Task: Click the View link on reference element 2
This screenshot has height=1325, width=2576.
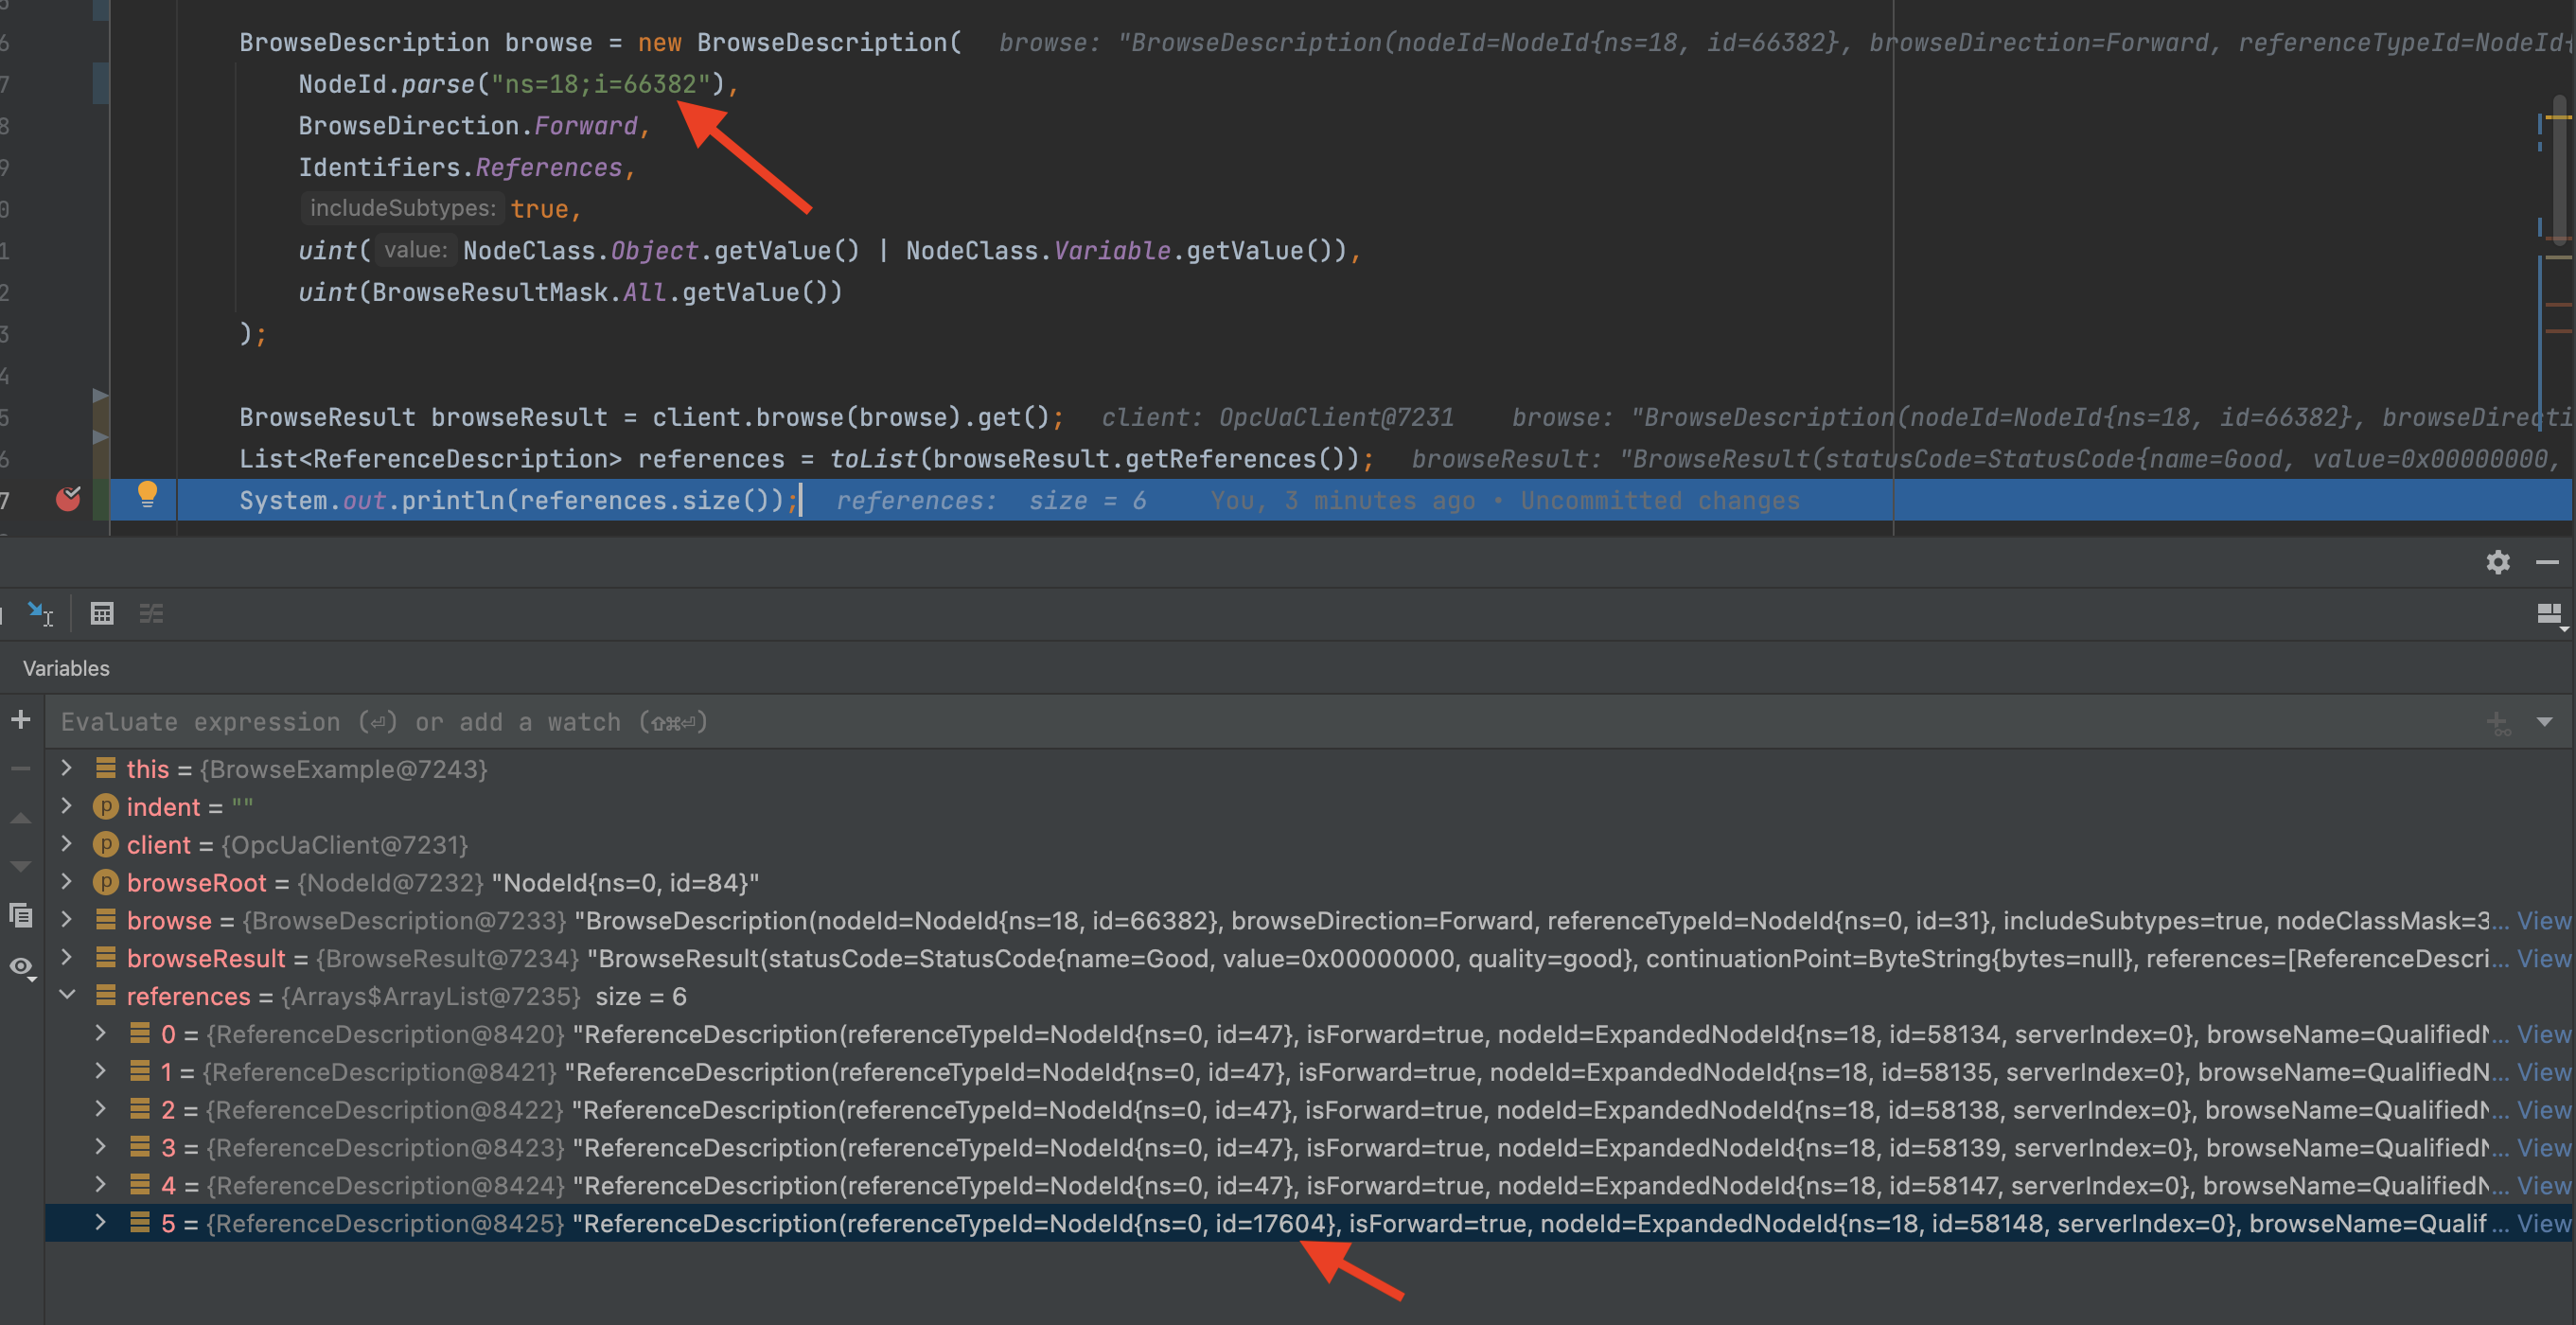Action: (x=2543, y=1110)
